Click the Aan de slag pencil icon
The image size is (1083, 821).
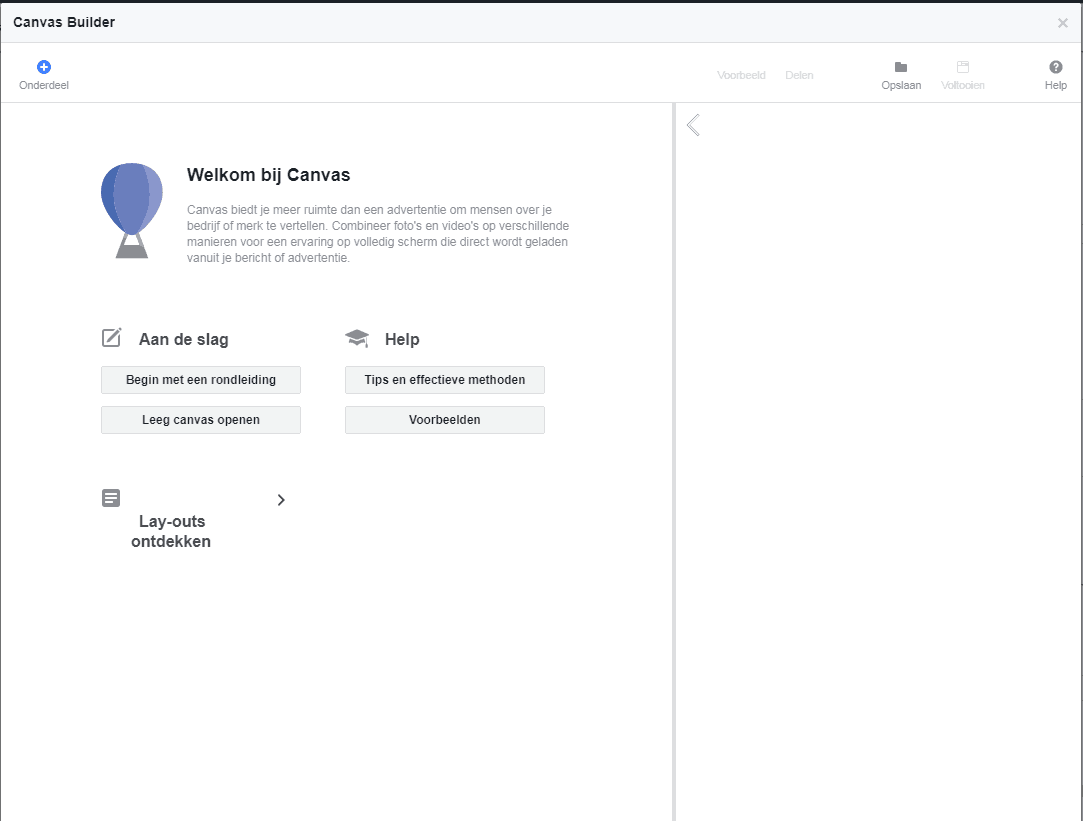point(112,338)
